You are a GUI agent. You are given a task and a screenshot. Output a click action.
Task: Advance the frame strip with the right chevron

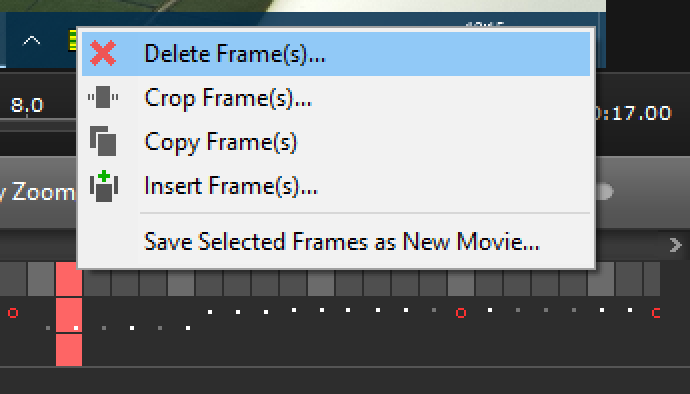pyautogui.click(x=675, y=245)
